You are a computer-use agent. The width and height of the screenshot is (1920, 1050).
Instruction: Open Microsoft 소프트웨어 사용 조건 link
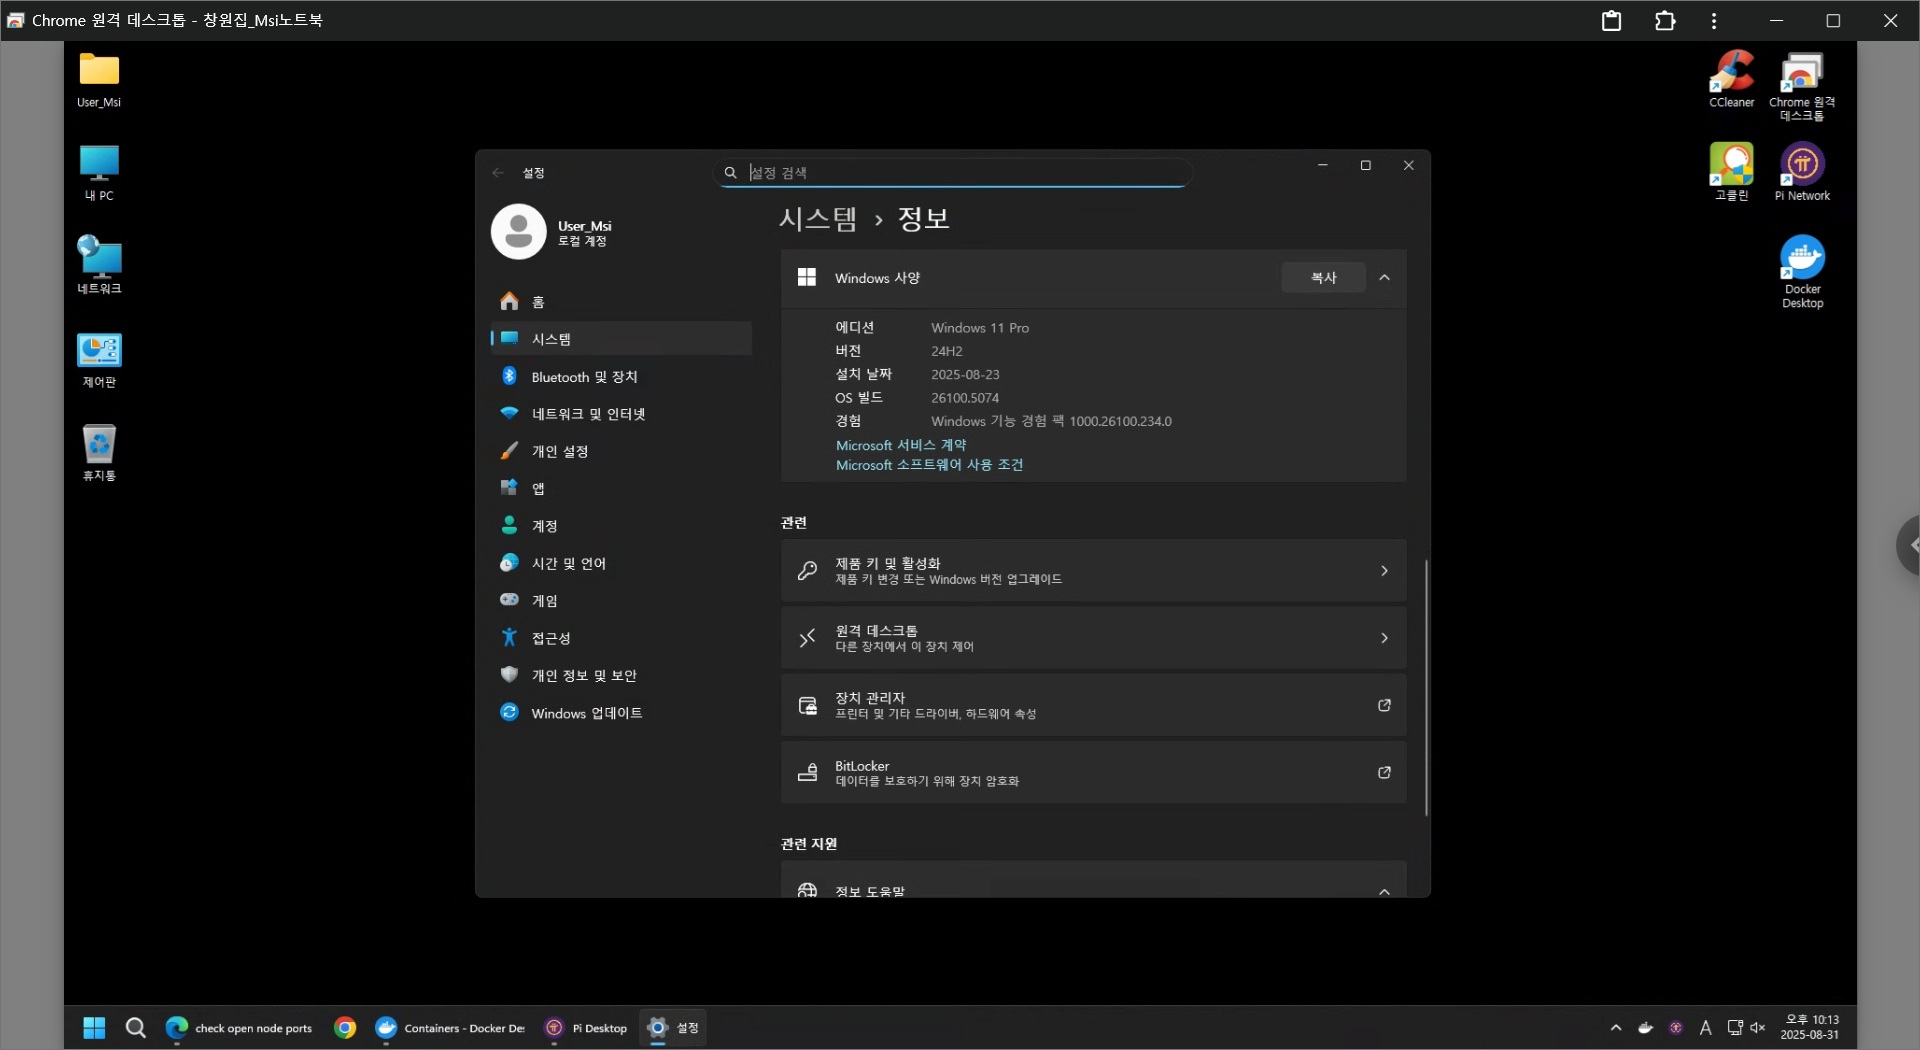point(929,466)
